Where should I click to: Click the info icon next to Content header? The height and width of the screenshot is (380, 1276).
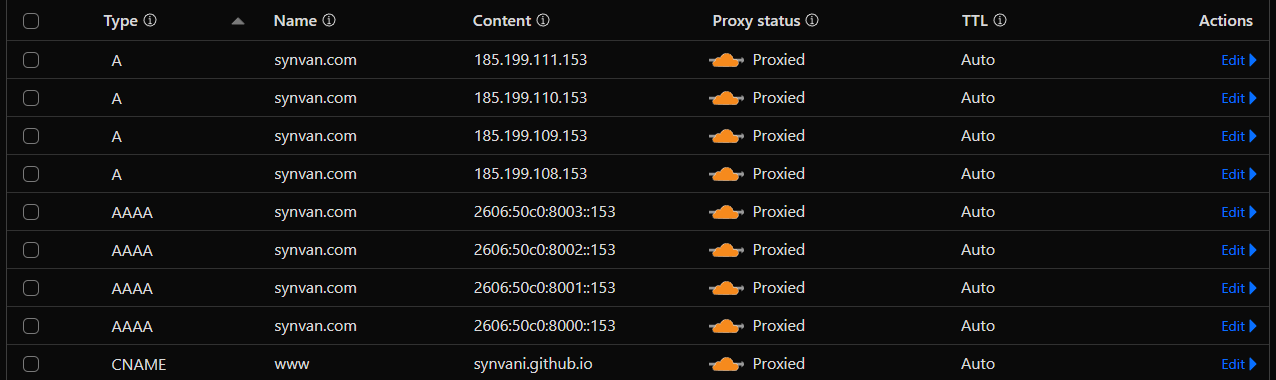(x=543, y=21)
